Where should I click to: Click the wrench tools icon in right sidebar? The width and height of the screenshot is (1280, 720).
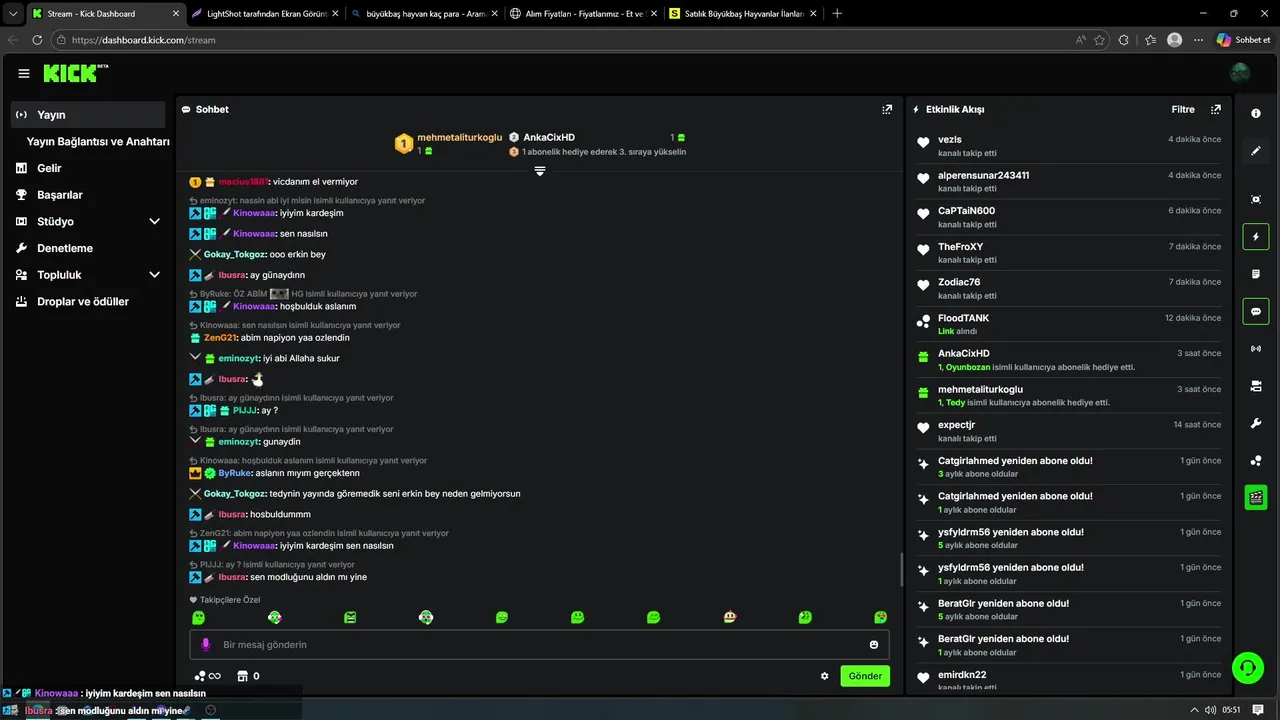pos(1256,423)
